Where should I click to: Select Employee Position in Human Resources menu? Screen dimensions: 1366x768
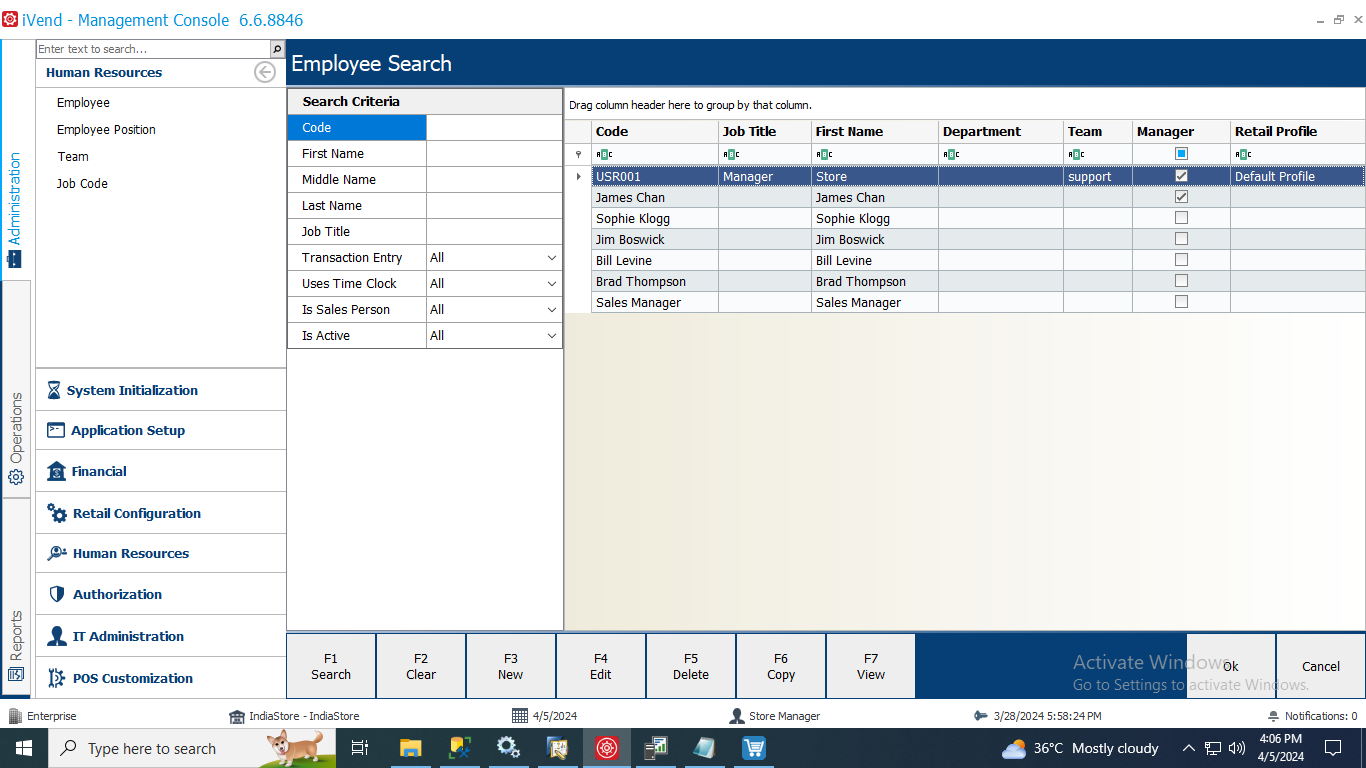[106, 130]
